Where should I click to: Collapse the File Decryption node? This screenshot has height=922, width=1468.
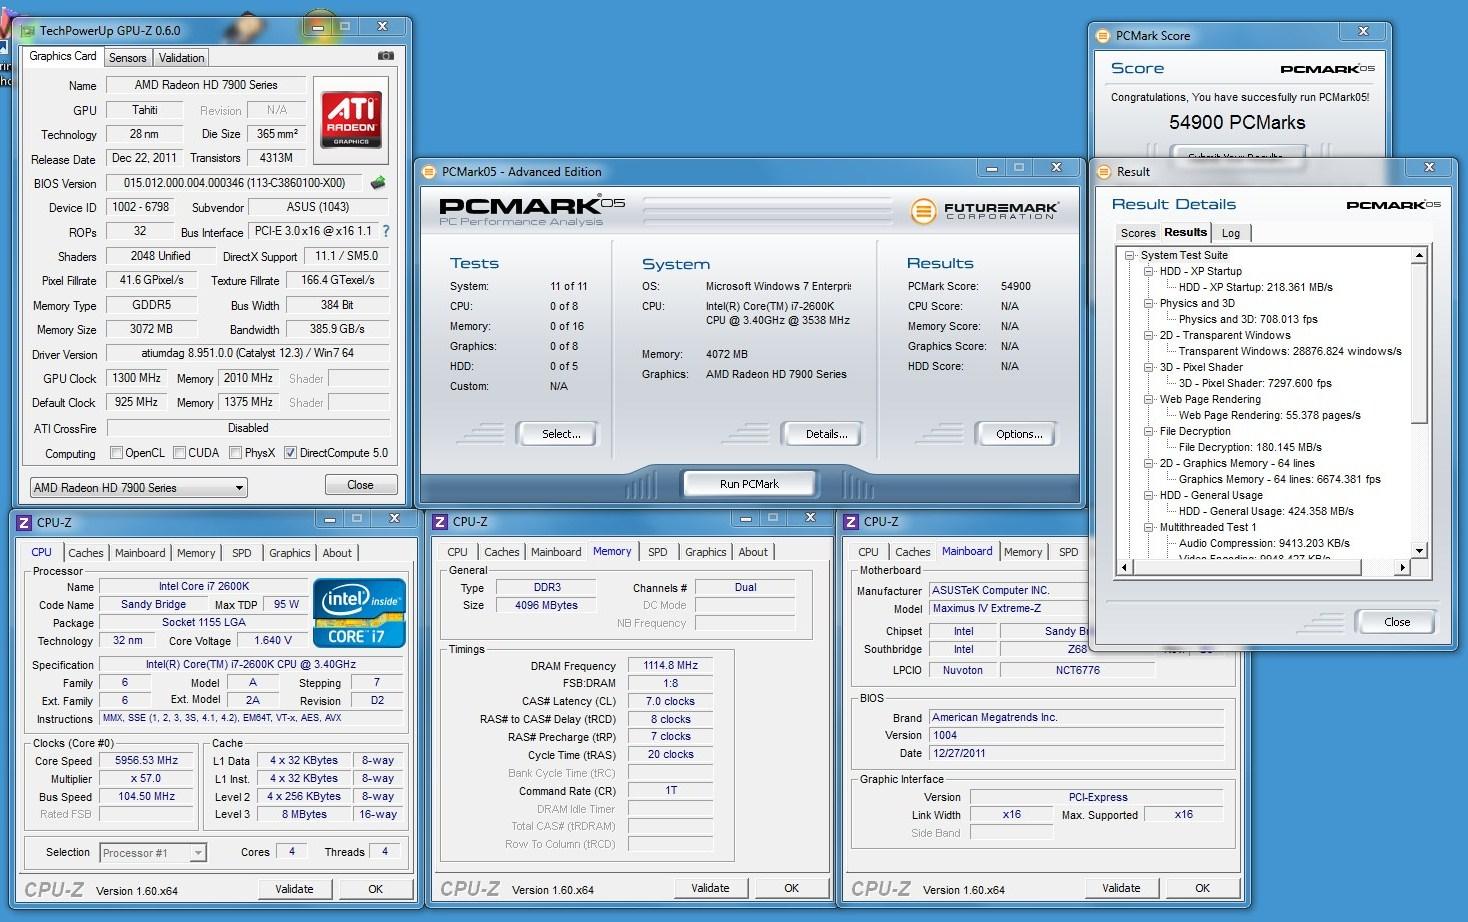point(1149,431)
